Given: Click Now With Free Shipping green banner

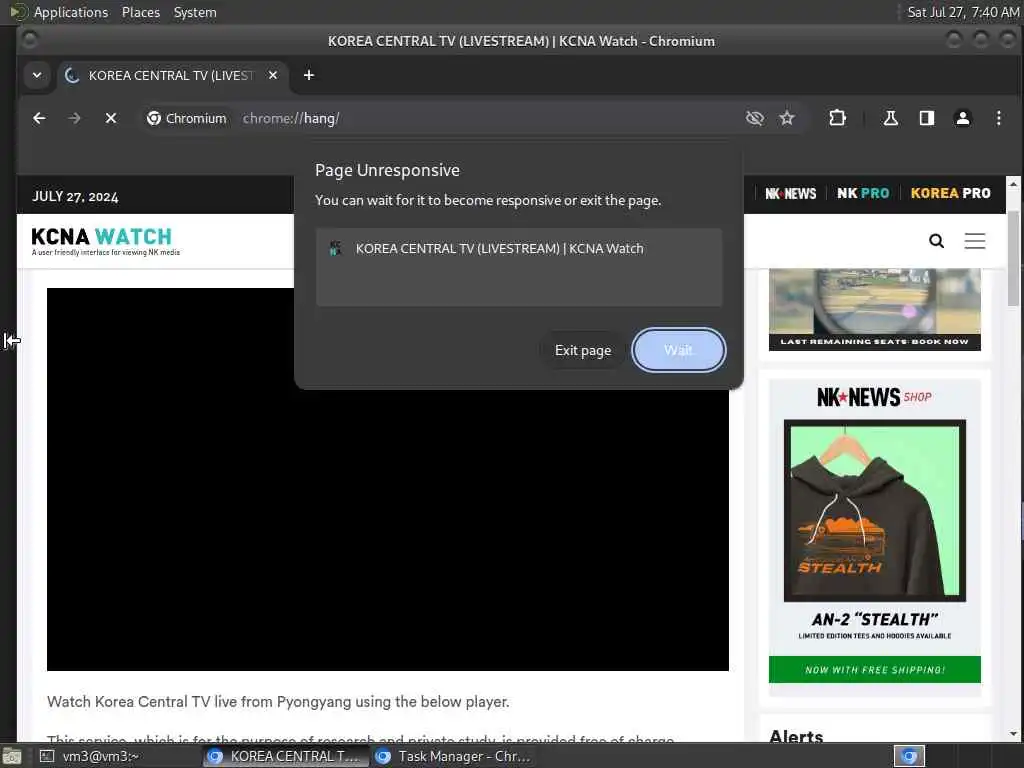Looking at the screenshot, I should (874, 669).
